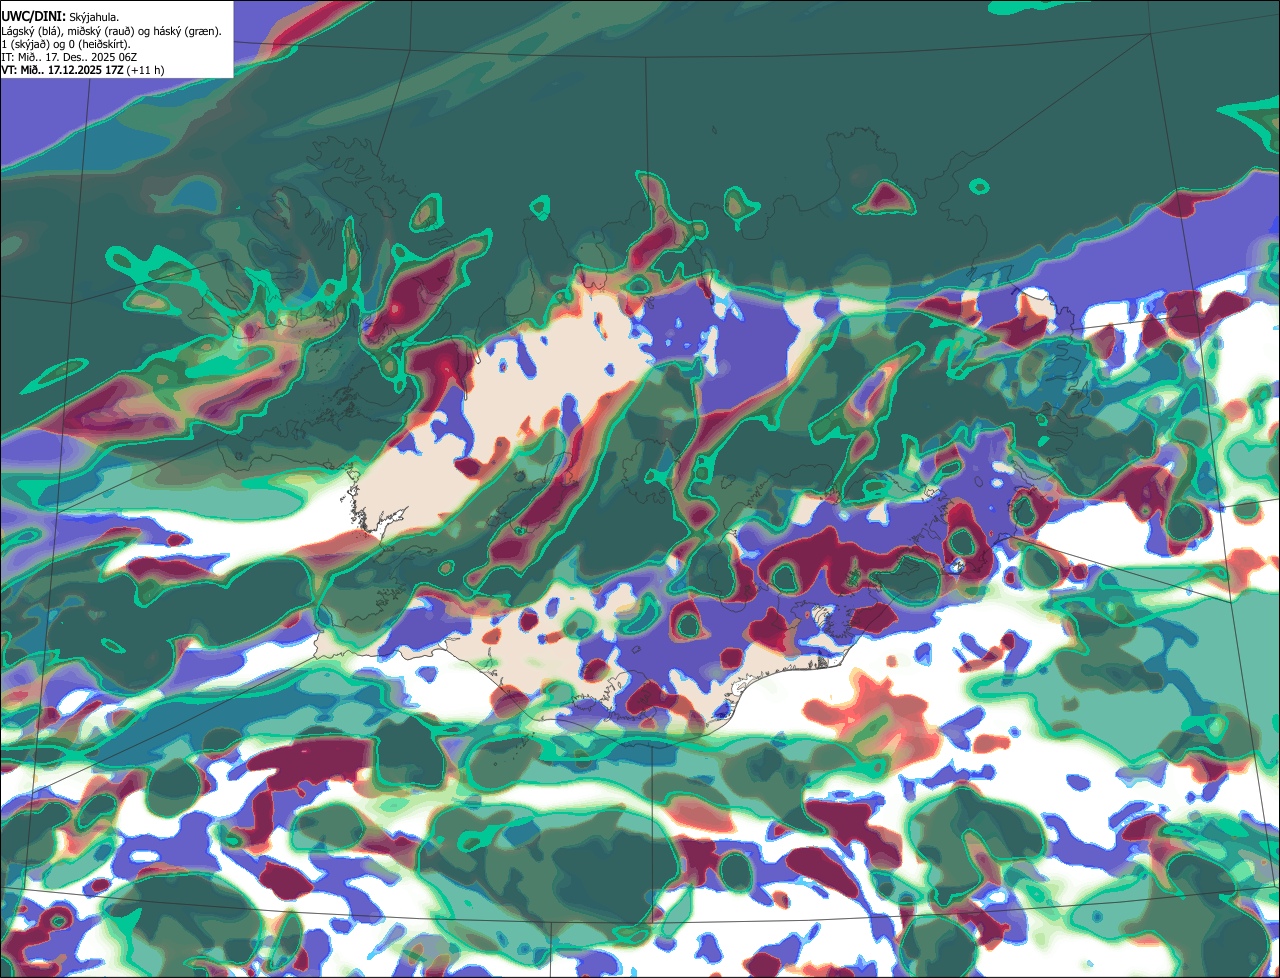Click the word 'Skýjahula.' in the legend
The image size is (1280, 978).
click(94, 18)
